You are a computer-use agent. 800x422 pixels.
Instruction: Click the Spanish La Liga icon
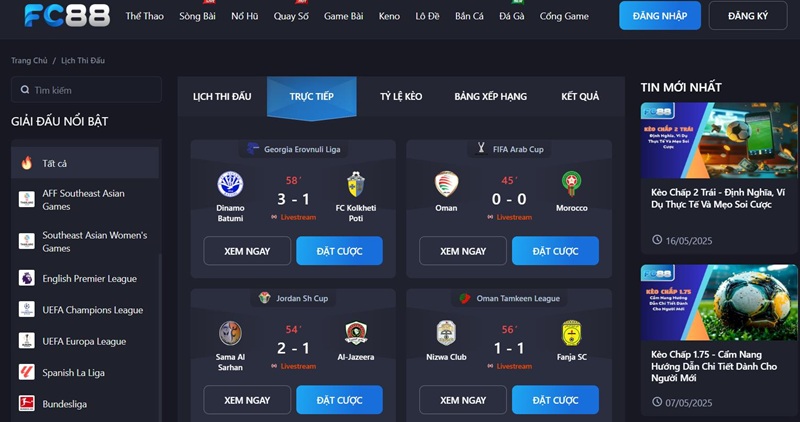(x=27, y=372)
